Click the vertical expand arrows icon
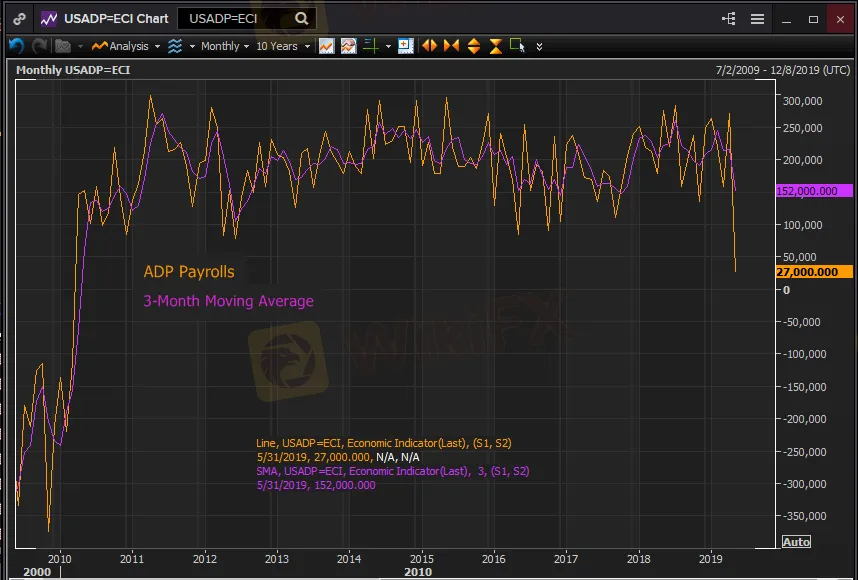Screen dimensions: 858x580 pos(473,46)
